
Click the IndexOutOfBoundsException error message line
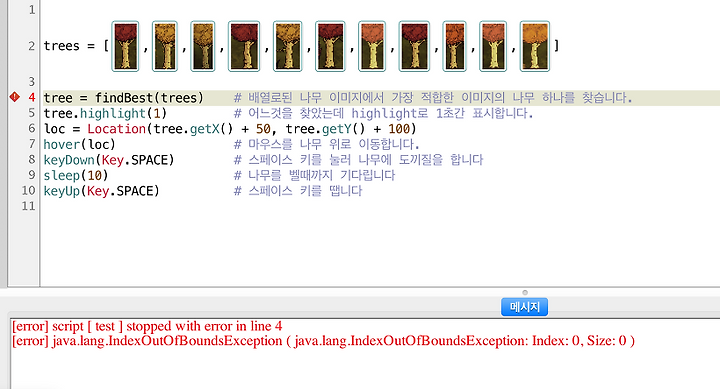(x=323, y=341)
